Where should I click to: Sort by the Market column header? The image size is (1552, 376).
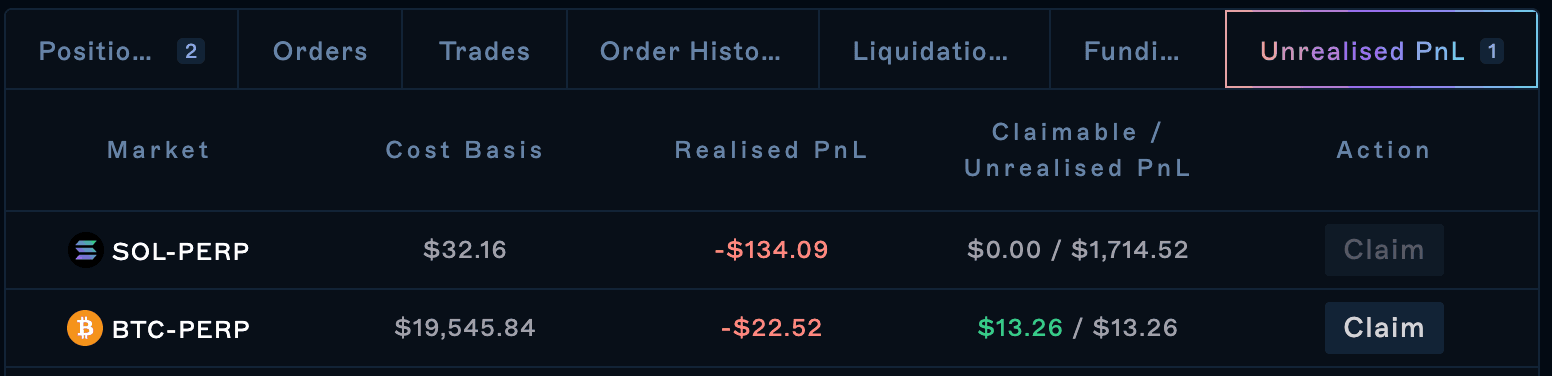point(159,150)
